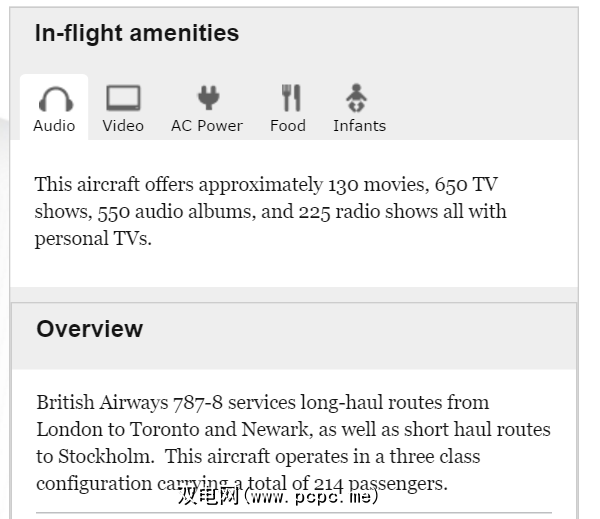Image resolution: width=600 pixels, height=519 pixels.
Task: Switch to the Food tab label
Action: (x=288, y=126)
